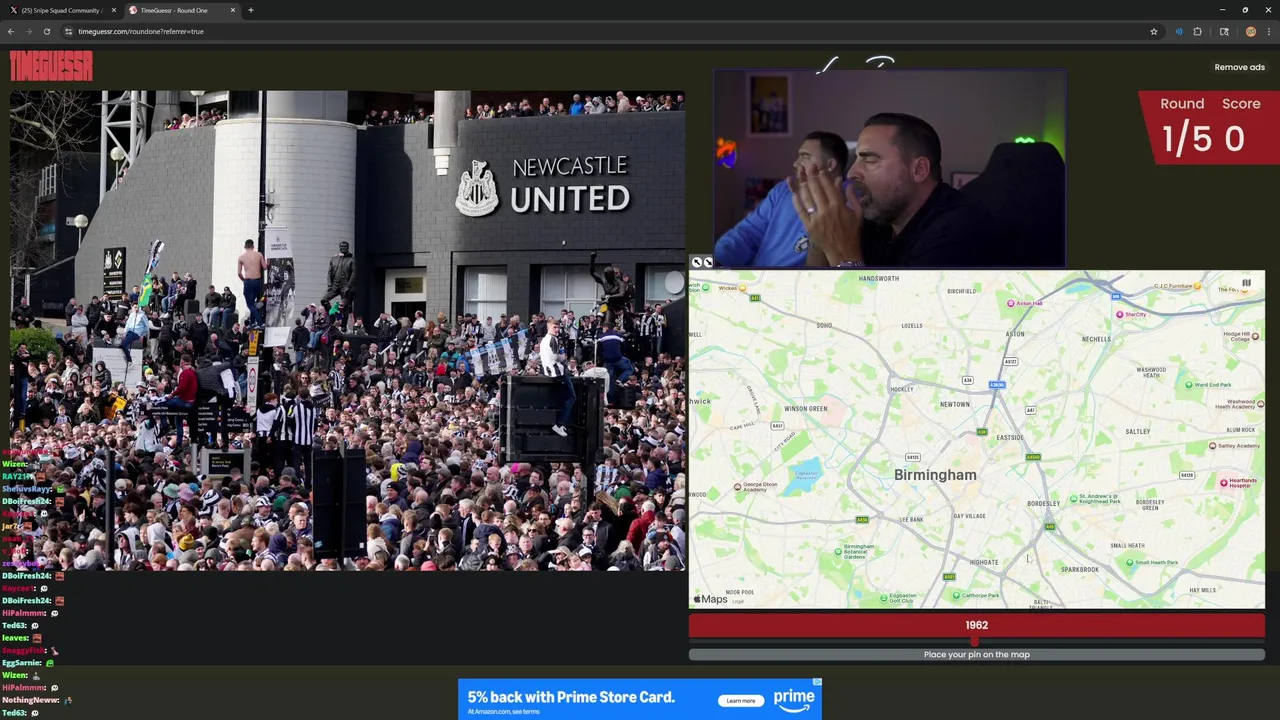Click the Calthorpe Park marker
Image resolution: width=1280 pixels, height=720 pixels.
pyautogui.click(x=956, y=595)
